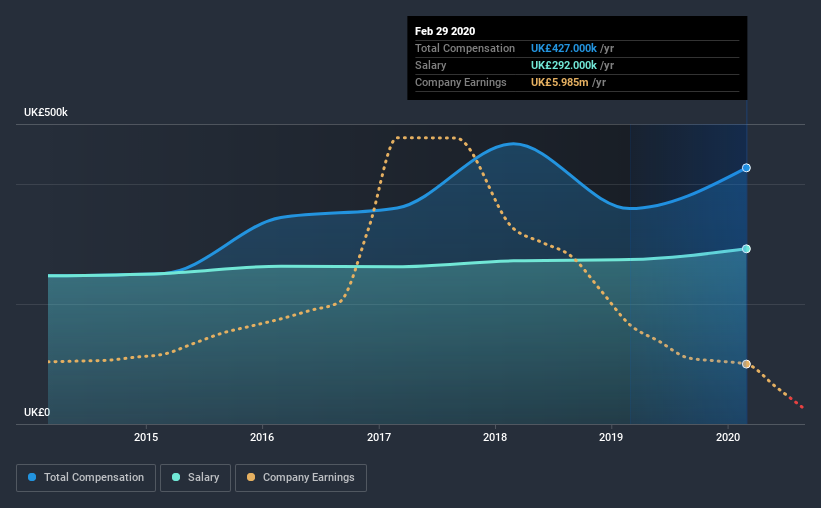Screen dimensions: 821x508
Task: Click the Salary label in the tooltip
Action: point(430,65)
